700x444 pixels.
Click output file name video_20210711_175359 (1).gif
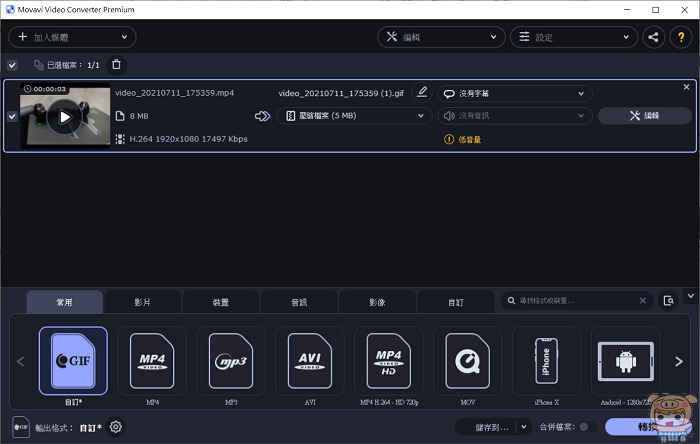(x=341, y=93)
